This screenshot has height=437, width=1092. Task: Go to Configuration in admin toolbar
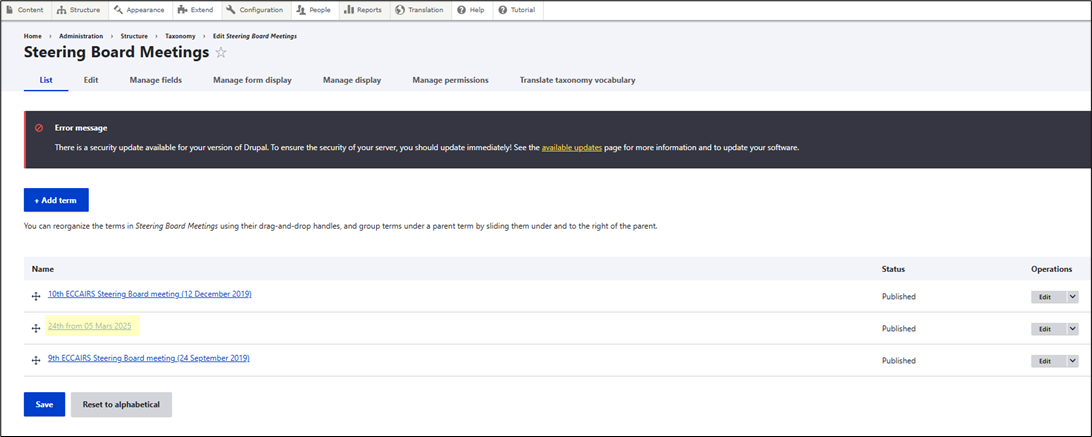(255, 10)
